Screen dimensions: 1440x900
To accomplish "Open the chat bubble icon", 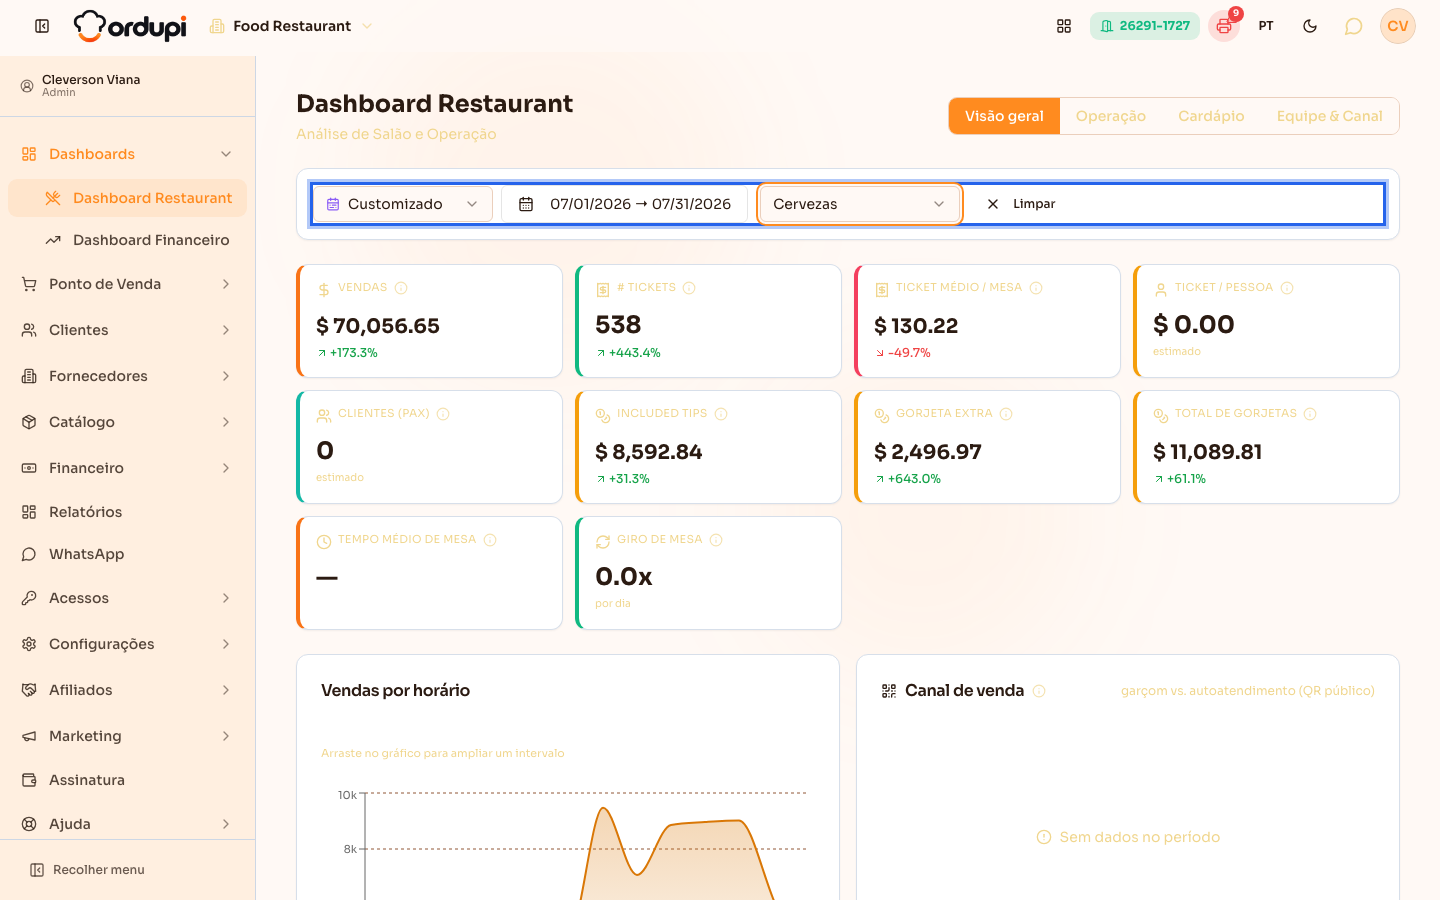I will pos(1353,26).
